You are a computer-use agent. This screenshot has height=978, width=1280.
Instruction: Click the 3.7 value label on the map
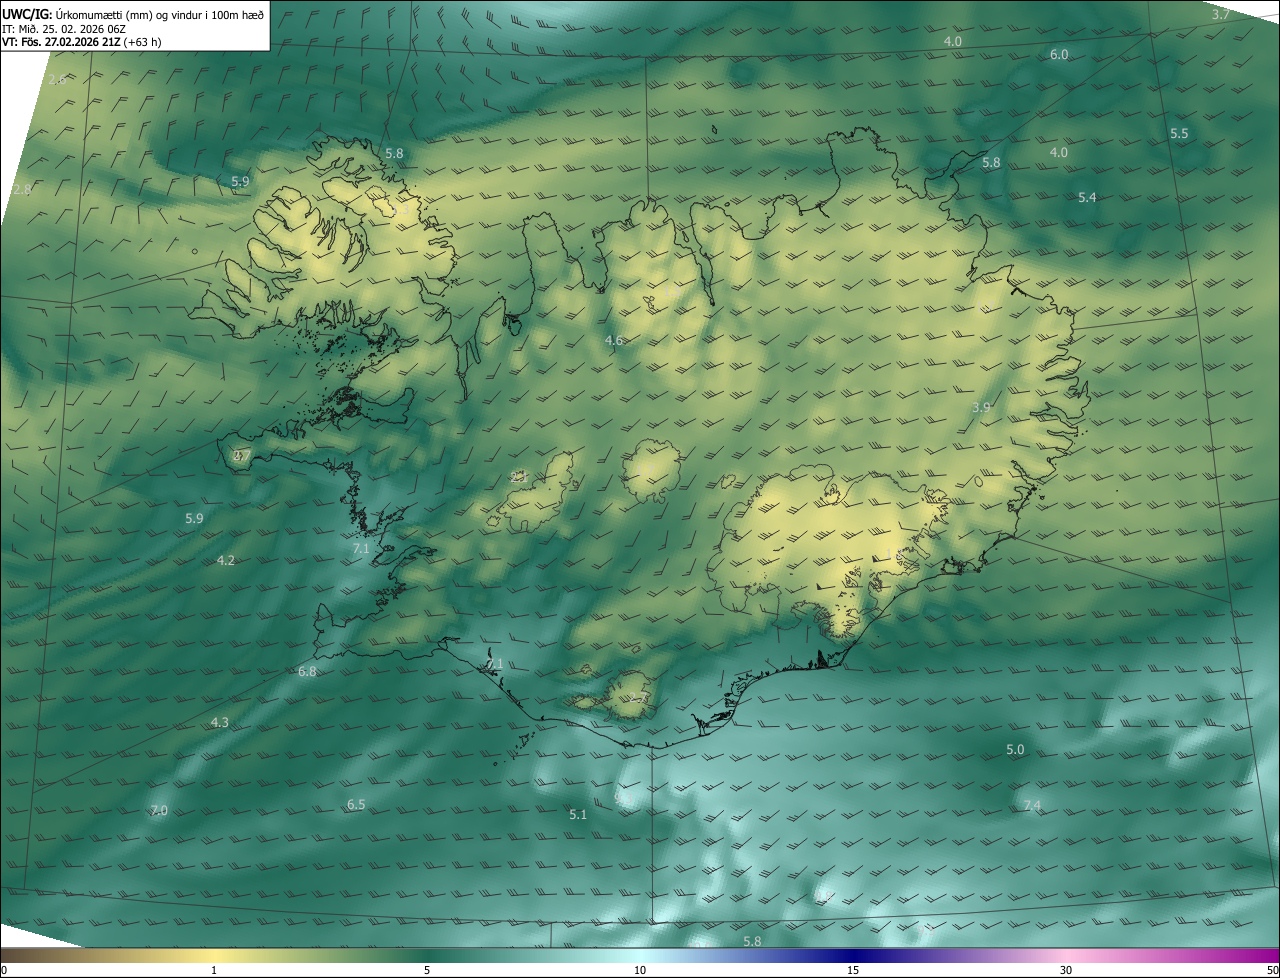1220,14
